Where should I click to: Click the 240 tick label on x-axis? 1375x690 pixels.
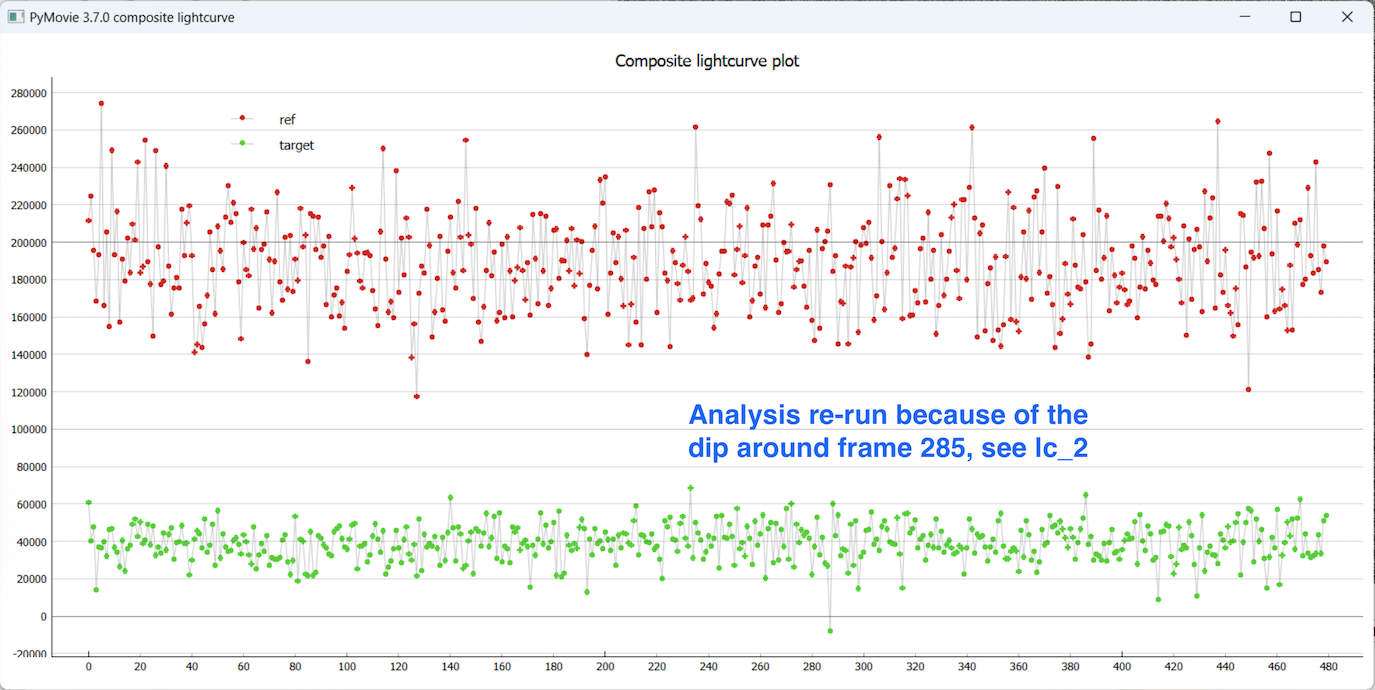coord(708,666)
